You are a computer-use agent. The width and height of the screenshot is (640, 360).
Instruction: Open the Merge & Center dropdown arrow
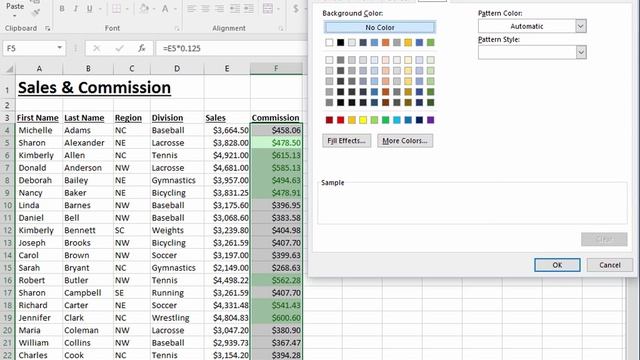point(278,9)
